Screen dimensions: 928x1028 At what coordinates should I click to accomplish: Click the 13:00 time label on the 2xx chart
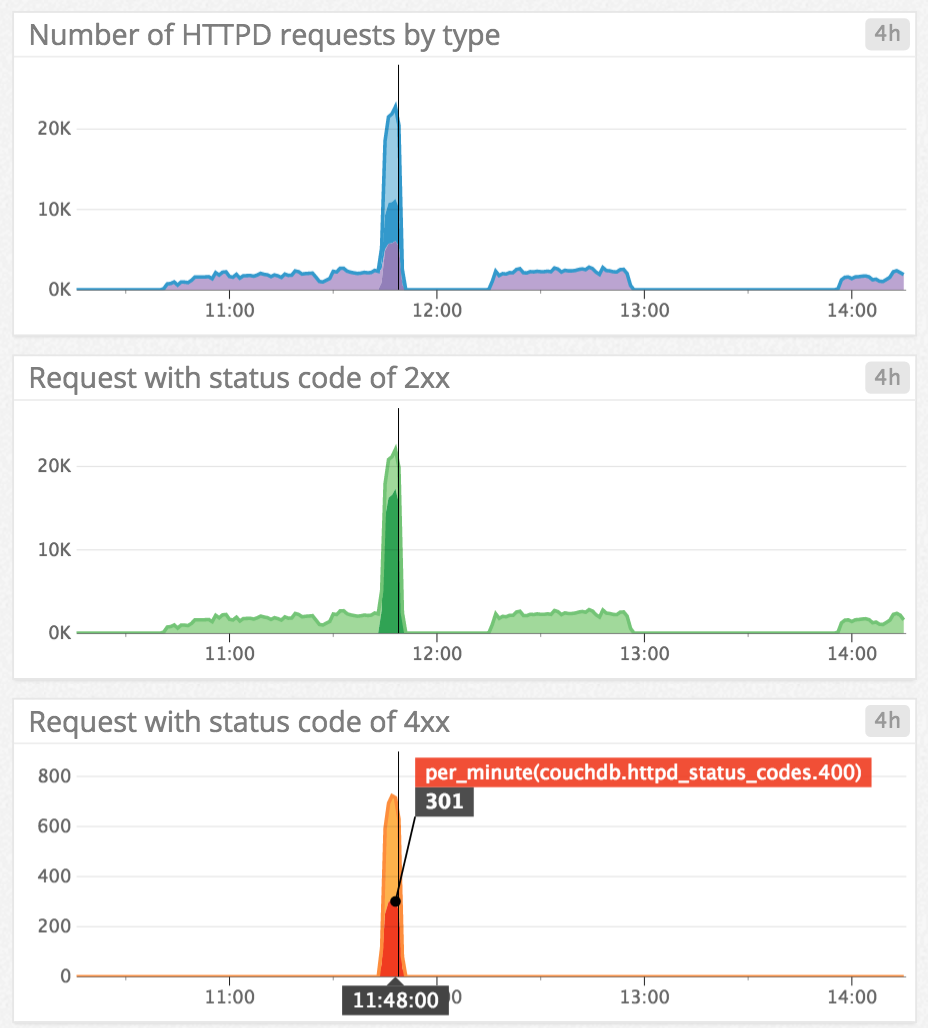pos(646,653)
